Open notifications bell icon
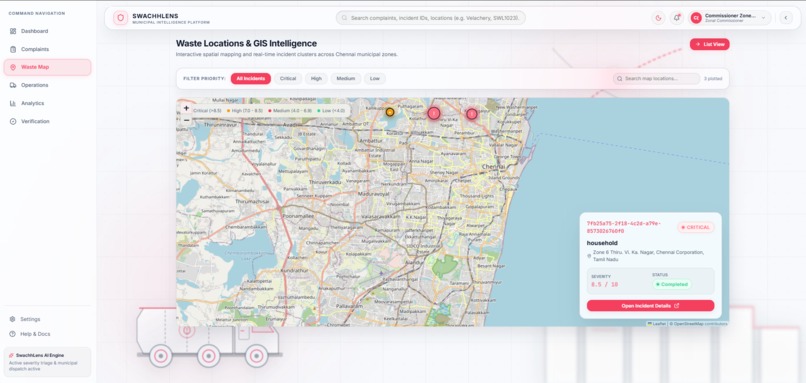806x383 pixels. [676, 18]
